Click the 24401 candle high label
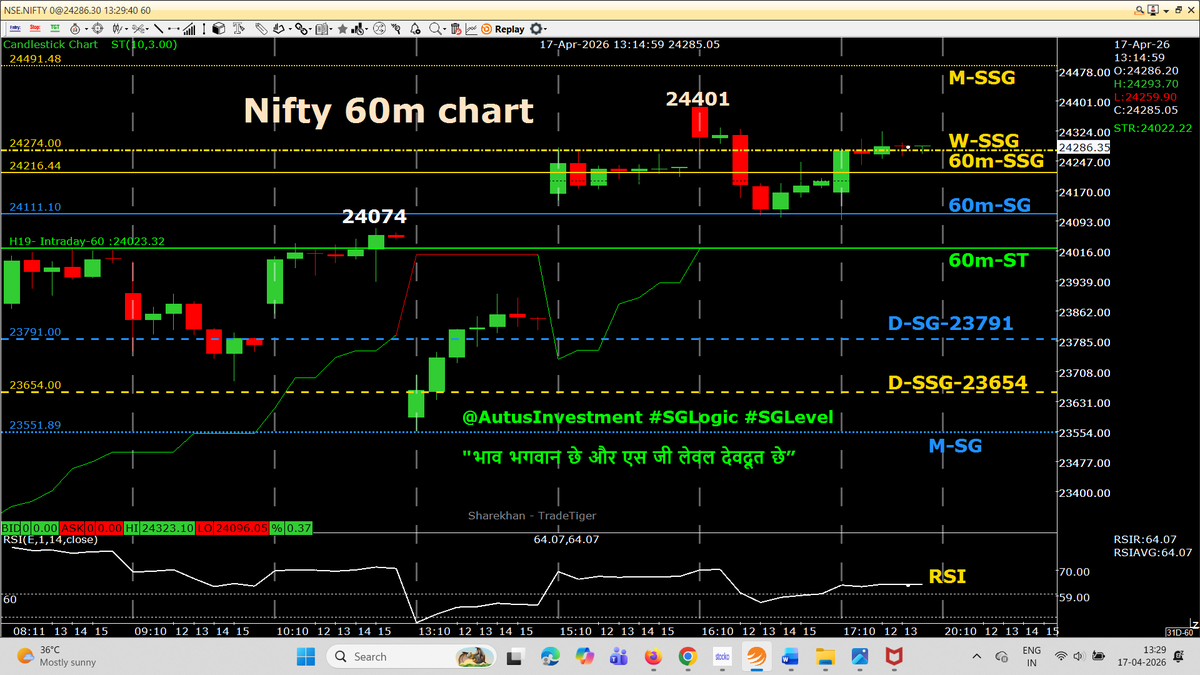Viewport: 1200px width, 675px height. point(699,98)
